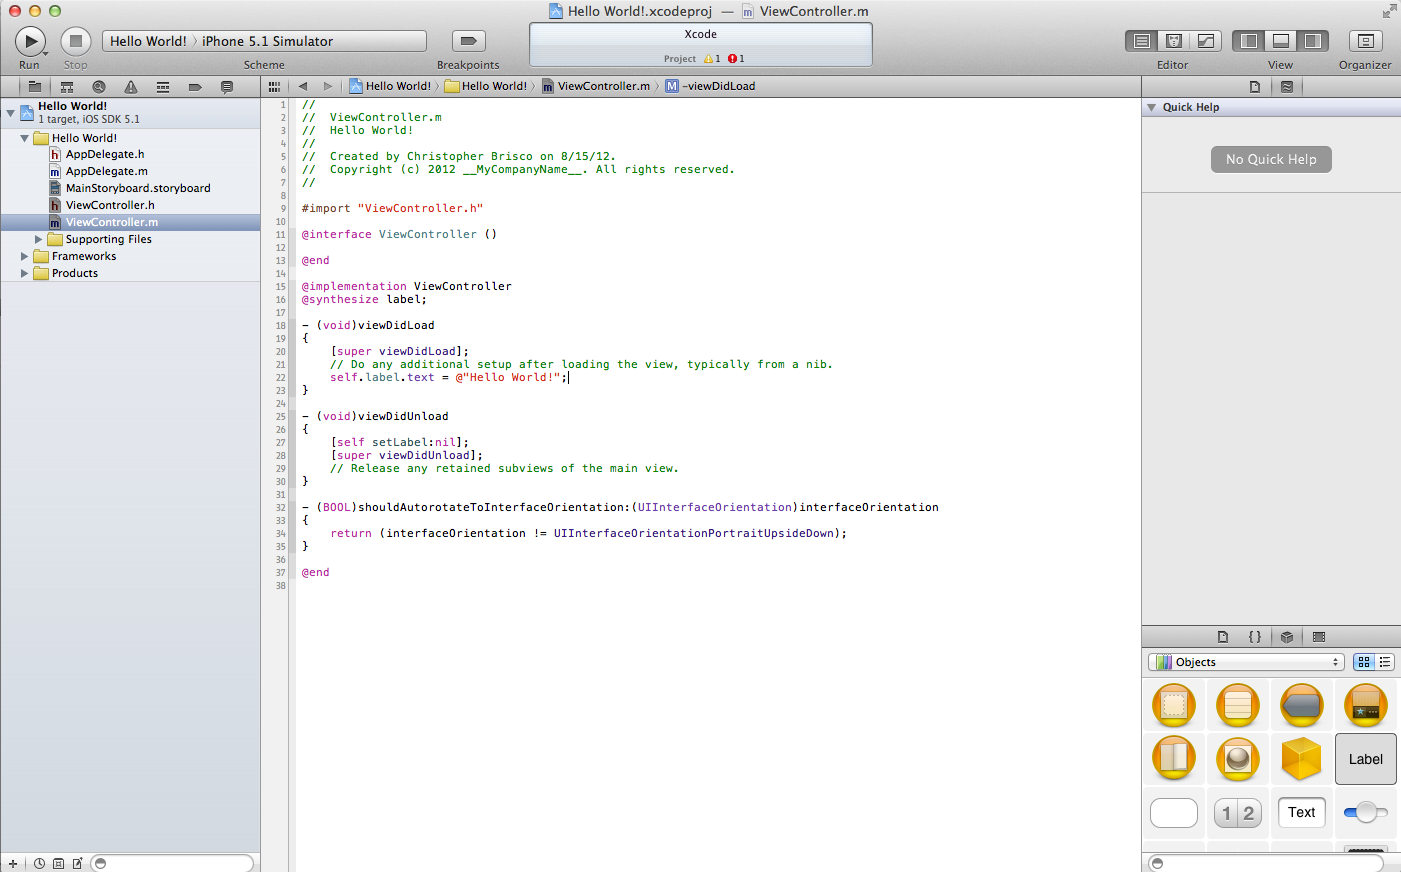The height and width of the screenshot is (872, 1401).
Task: Go forward in editor history
Action: [327, 86]
